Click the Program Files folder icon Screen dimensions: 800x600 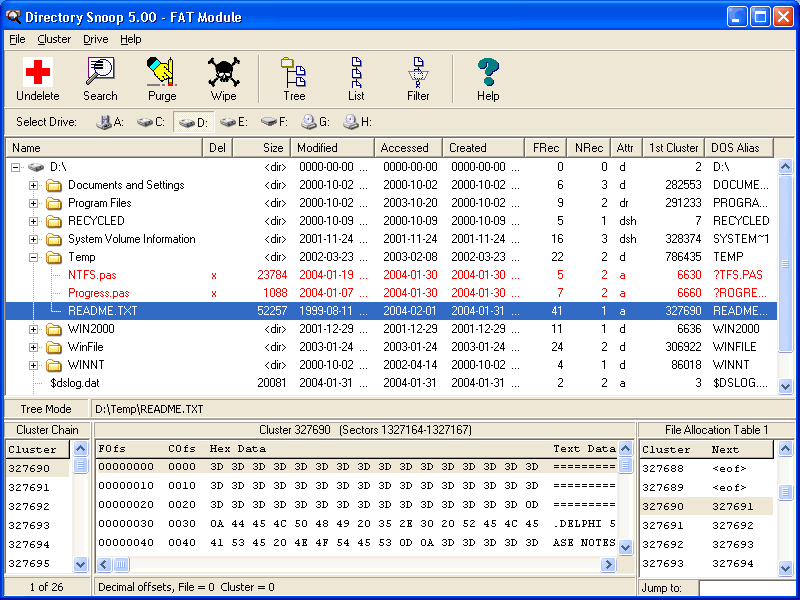coord(54,203)
